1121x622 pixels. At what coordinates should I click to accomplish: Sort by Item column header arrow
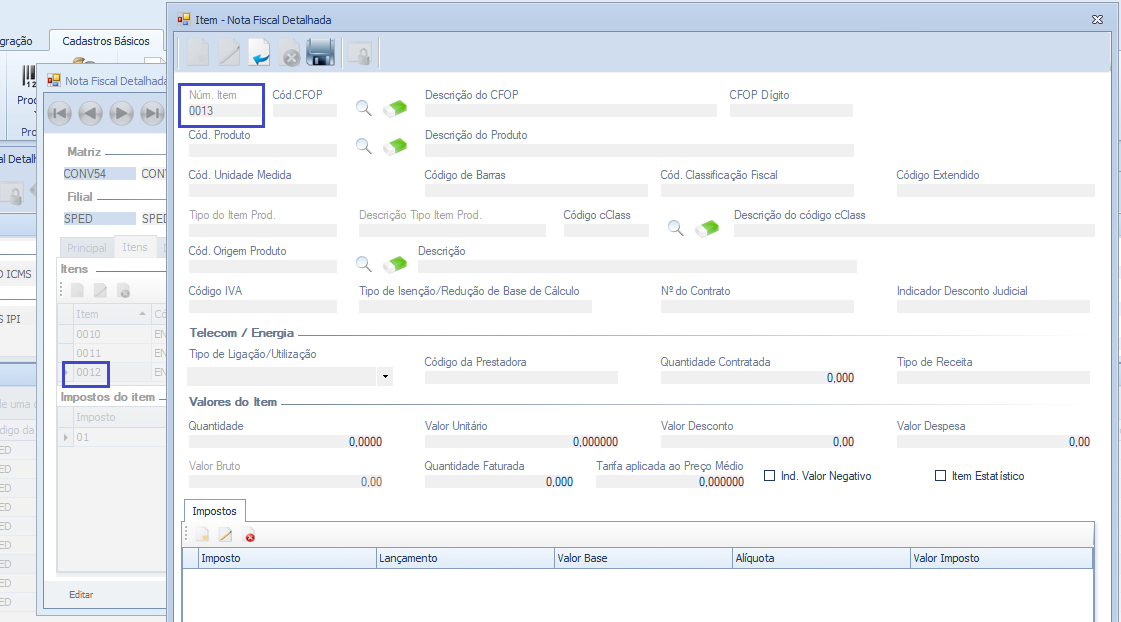142,314
